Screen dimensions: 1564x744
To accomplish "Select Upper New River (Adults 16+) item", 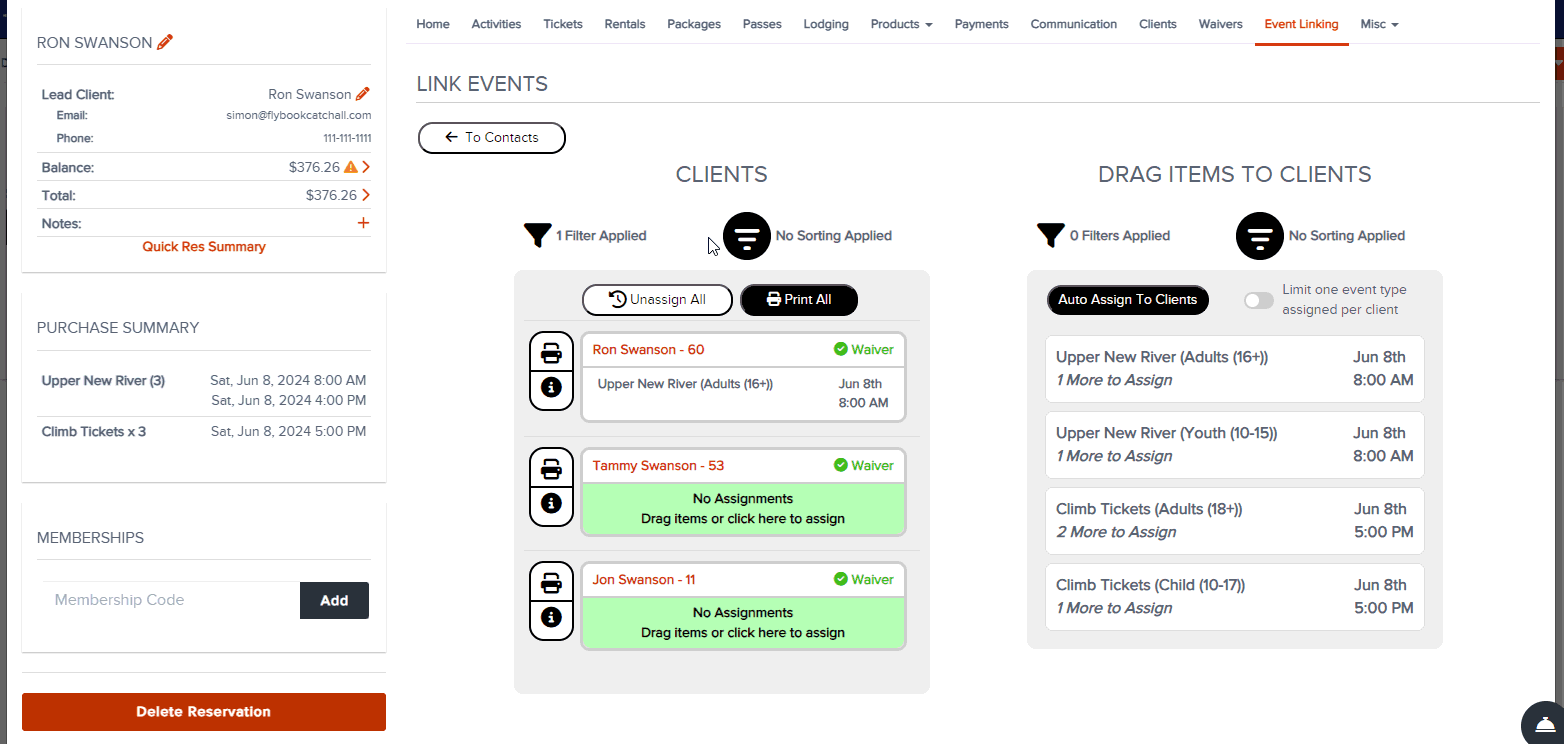I will coord(1235,369).
